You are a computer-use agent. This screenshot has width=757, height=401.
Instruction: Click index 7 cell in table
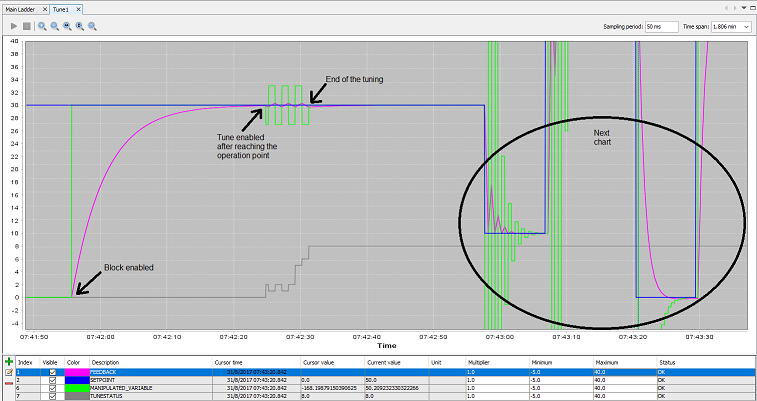click(28, 396)
